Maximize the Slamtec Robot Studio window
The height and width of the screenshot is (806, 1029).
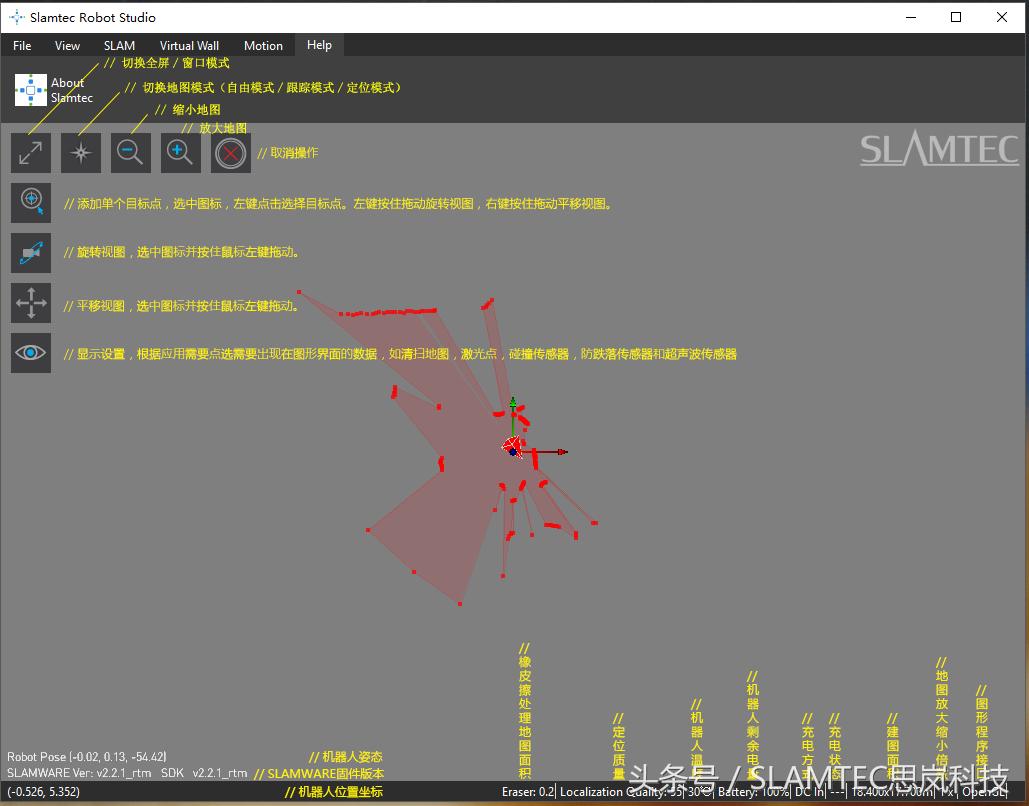(x=956, y=17)
